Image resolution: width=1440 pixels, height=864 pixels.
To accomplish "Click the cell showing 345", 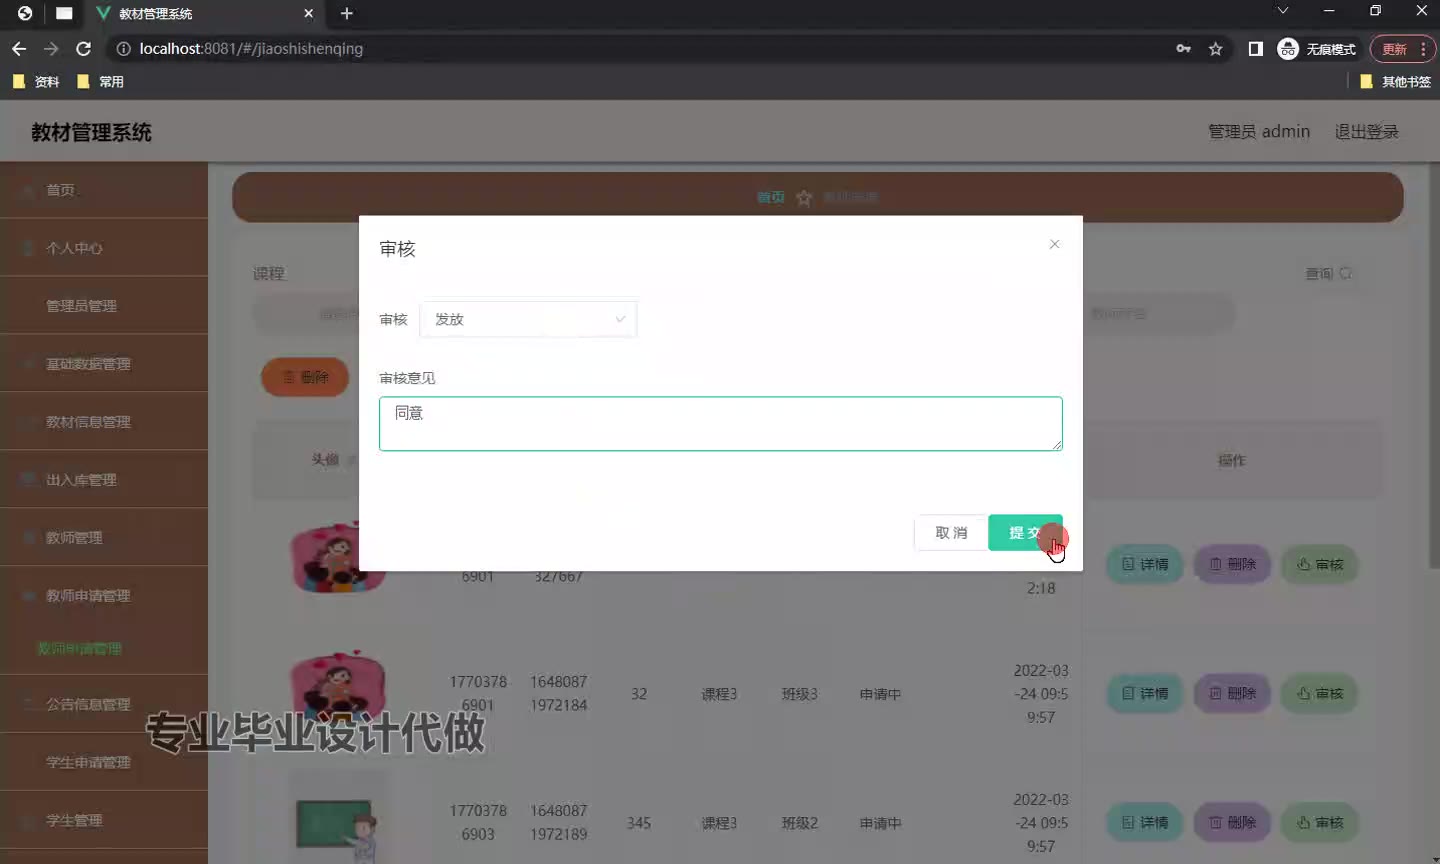I will [639, 823].
